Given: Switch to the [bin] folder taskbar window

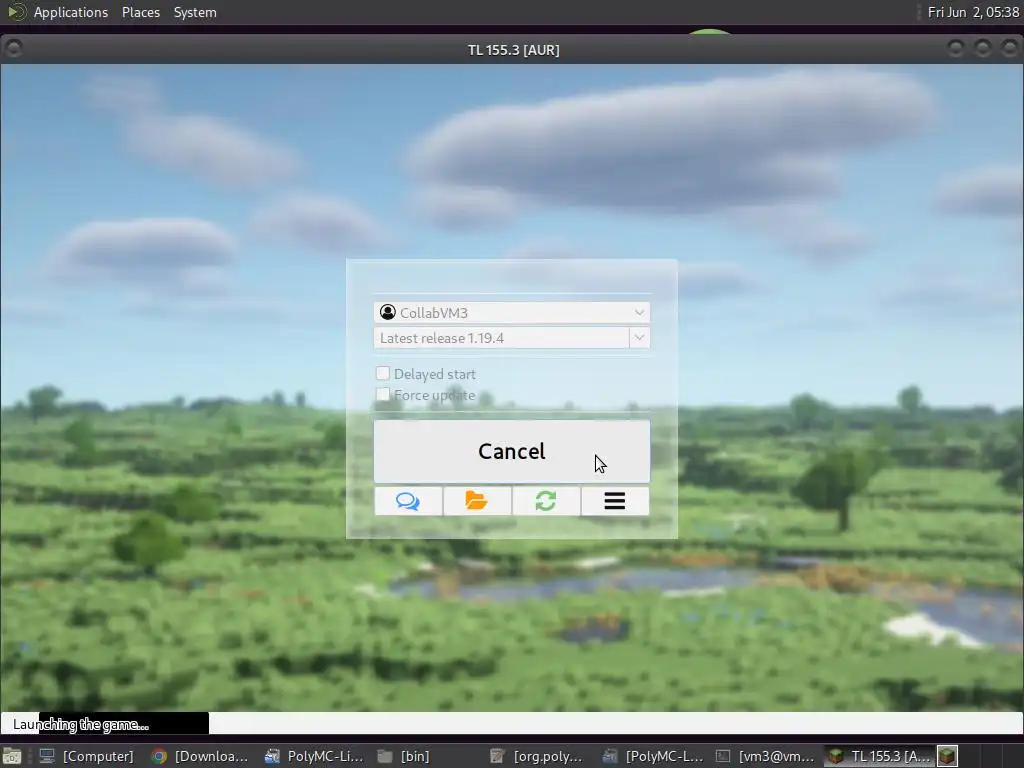Looking at the screenshot, I should (x=405, y=756).
